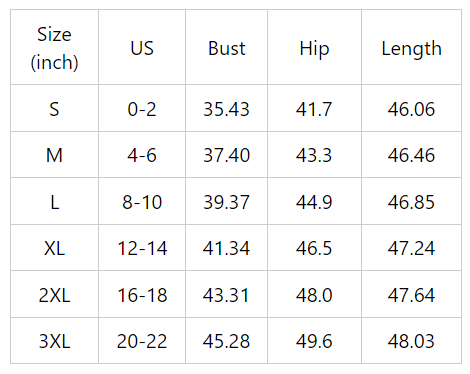Select the Hip column header

[314, 47]
